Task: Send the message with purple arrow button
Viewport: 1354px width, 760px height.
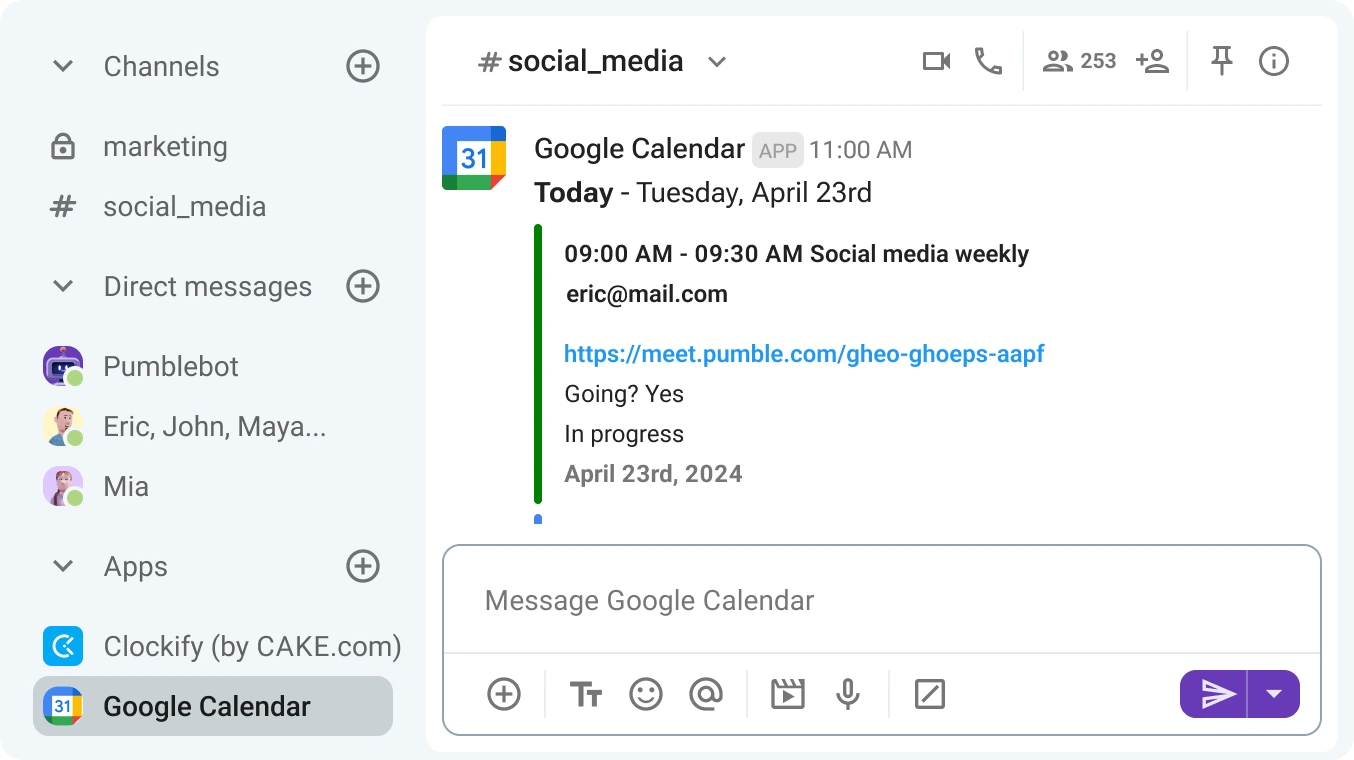Action: [1214, 694]
